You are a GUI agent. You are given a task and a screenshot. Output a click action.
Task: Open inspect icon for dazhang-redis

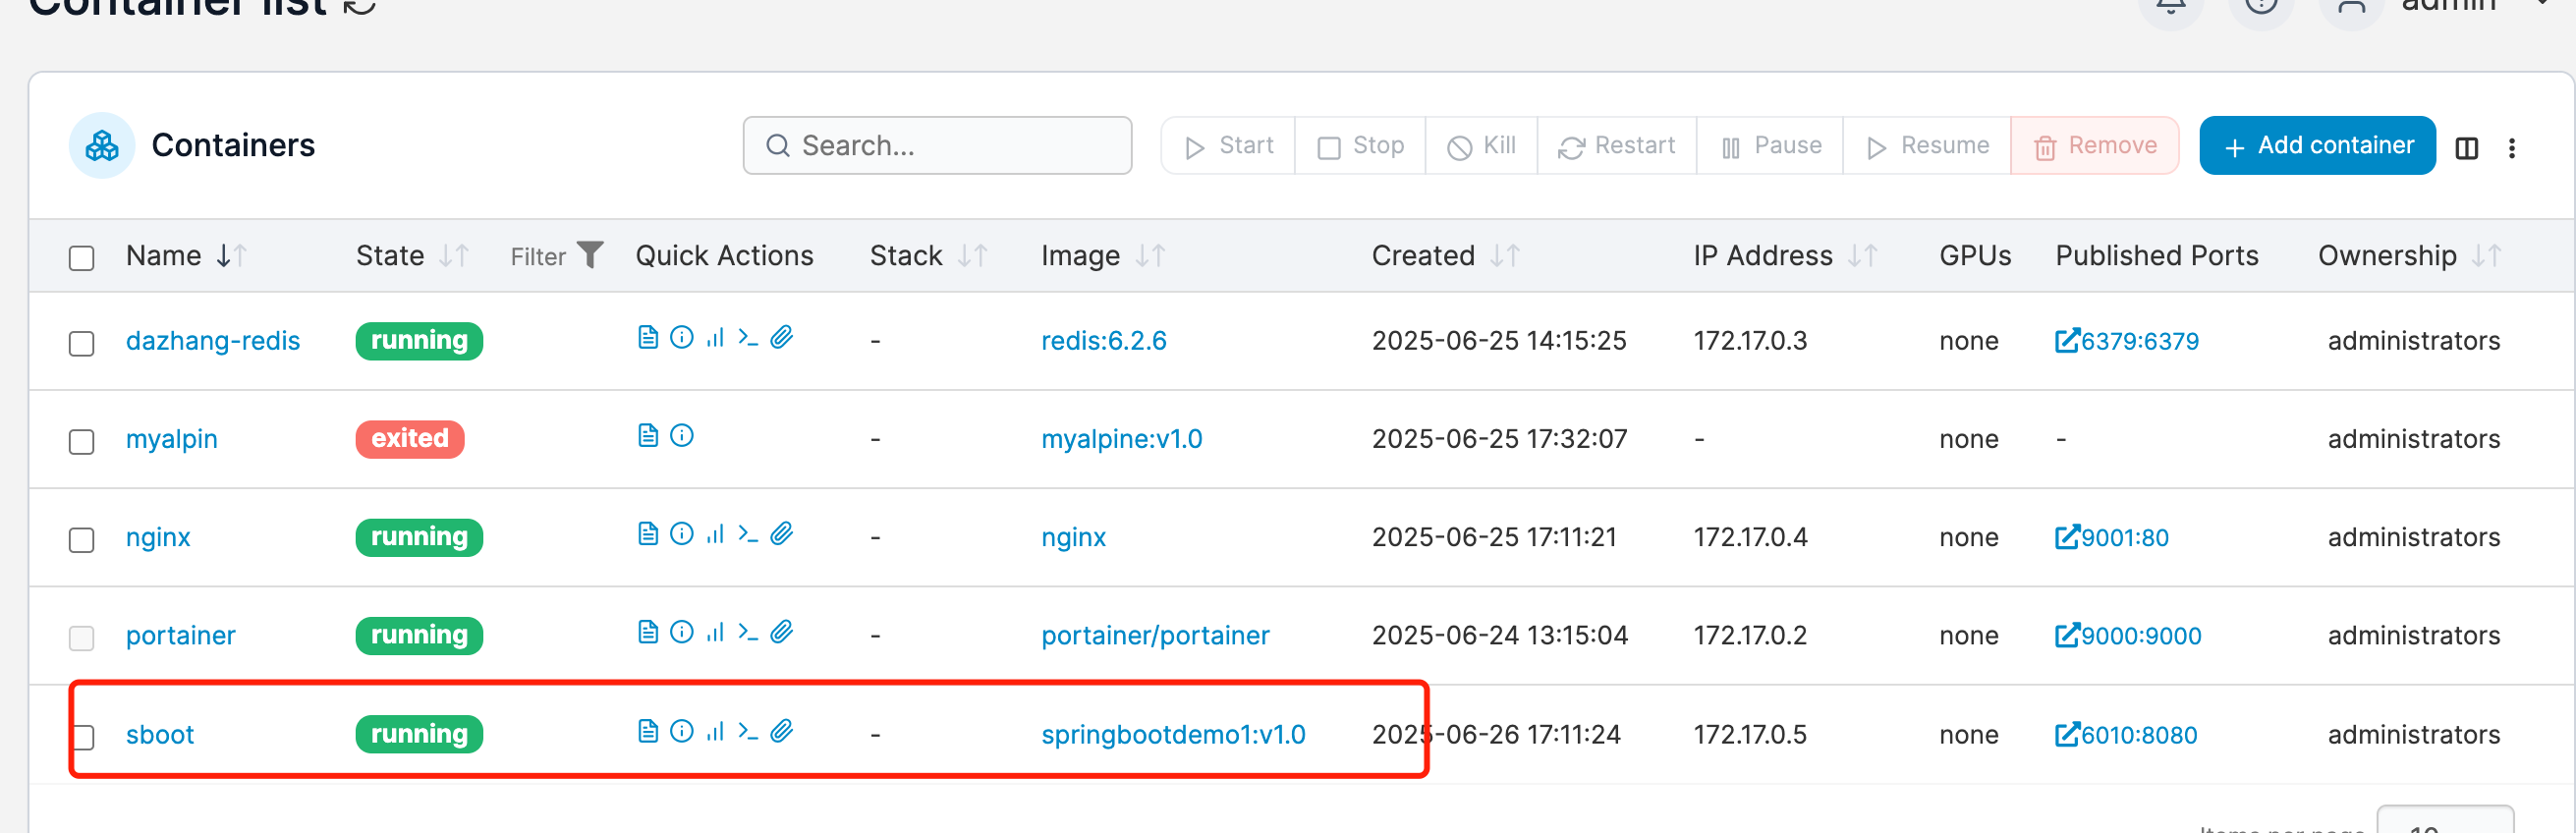click(682, 338)
